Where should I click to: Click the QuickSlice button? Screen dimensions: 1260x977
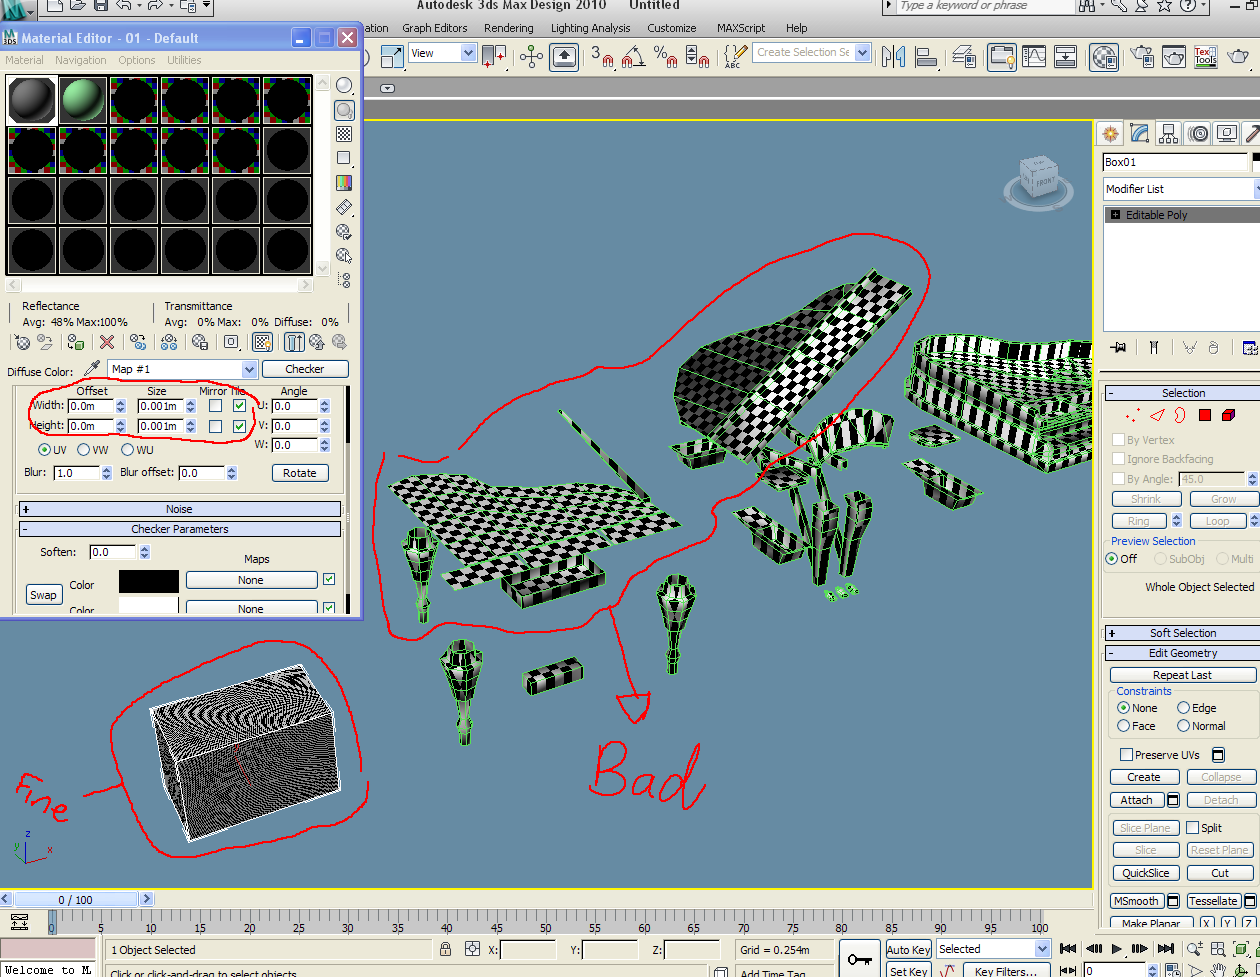[x=1146, y=873]
